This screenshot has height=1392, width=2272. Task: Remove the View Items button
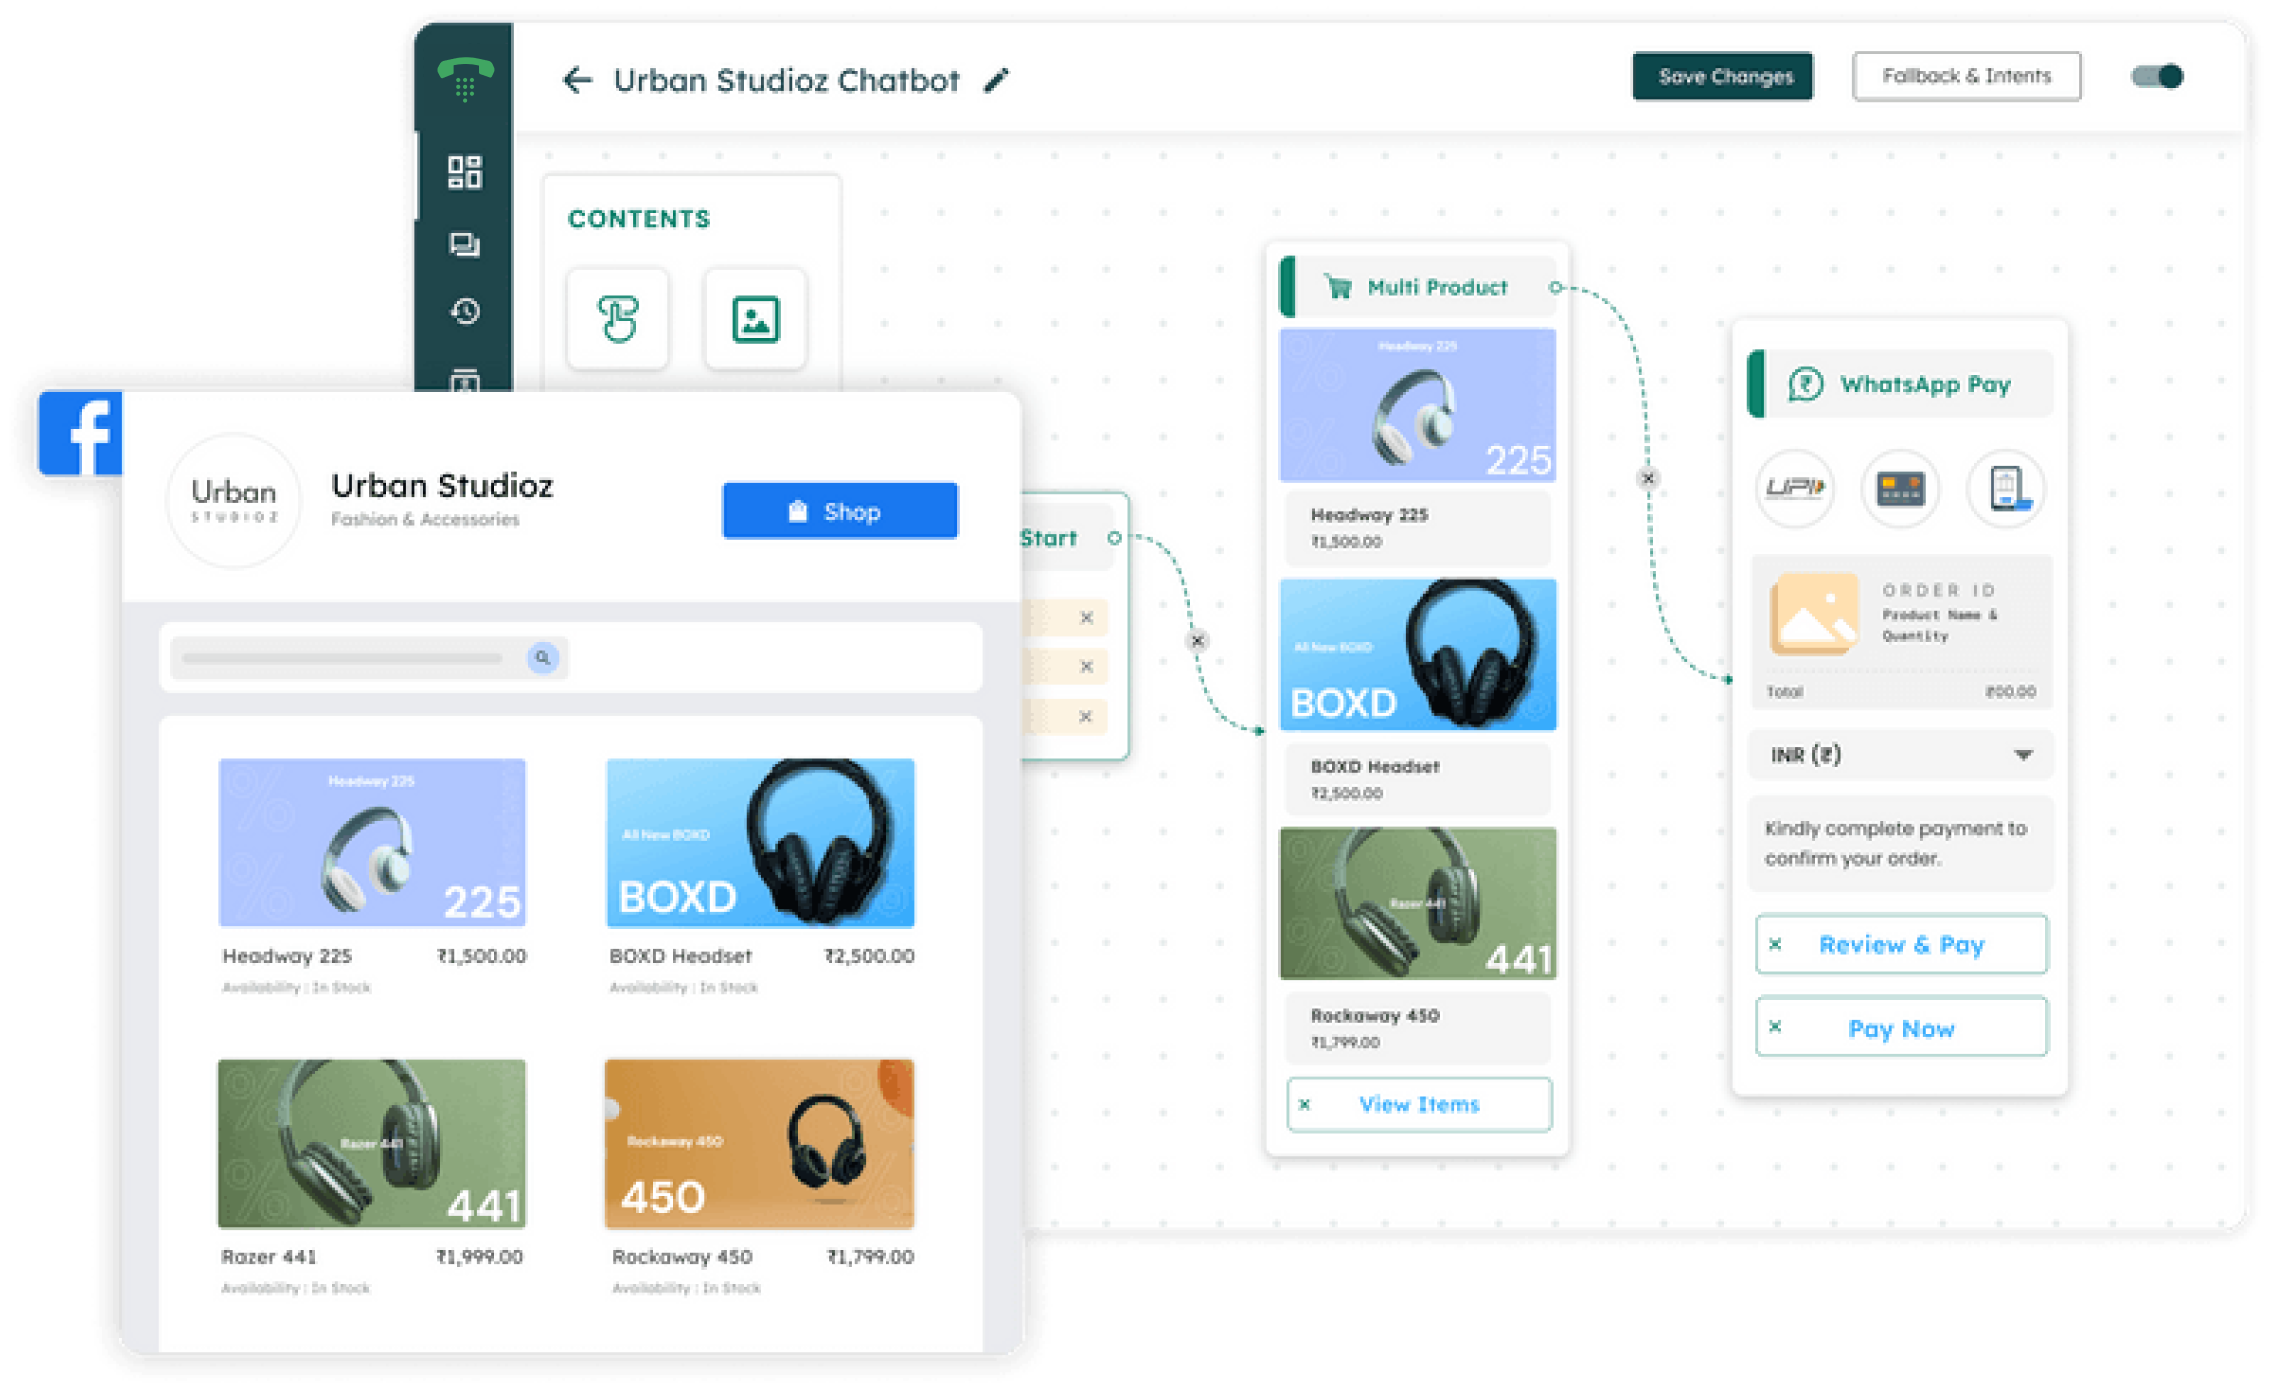pos(1304,1104)
